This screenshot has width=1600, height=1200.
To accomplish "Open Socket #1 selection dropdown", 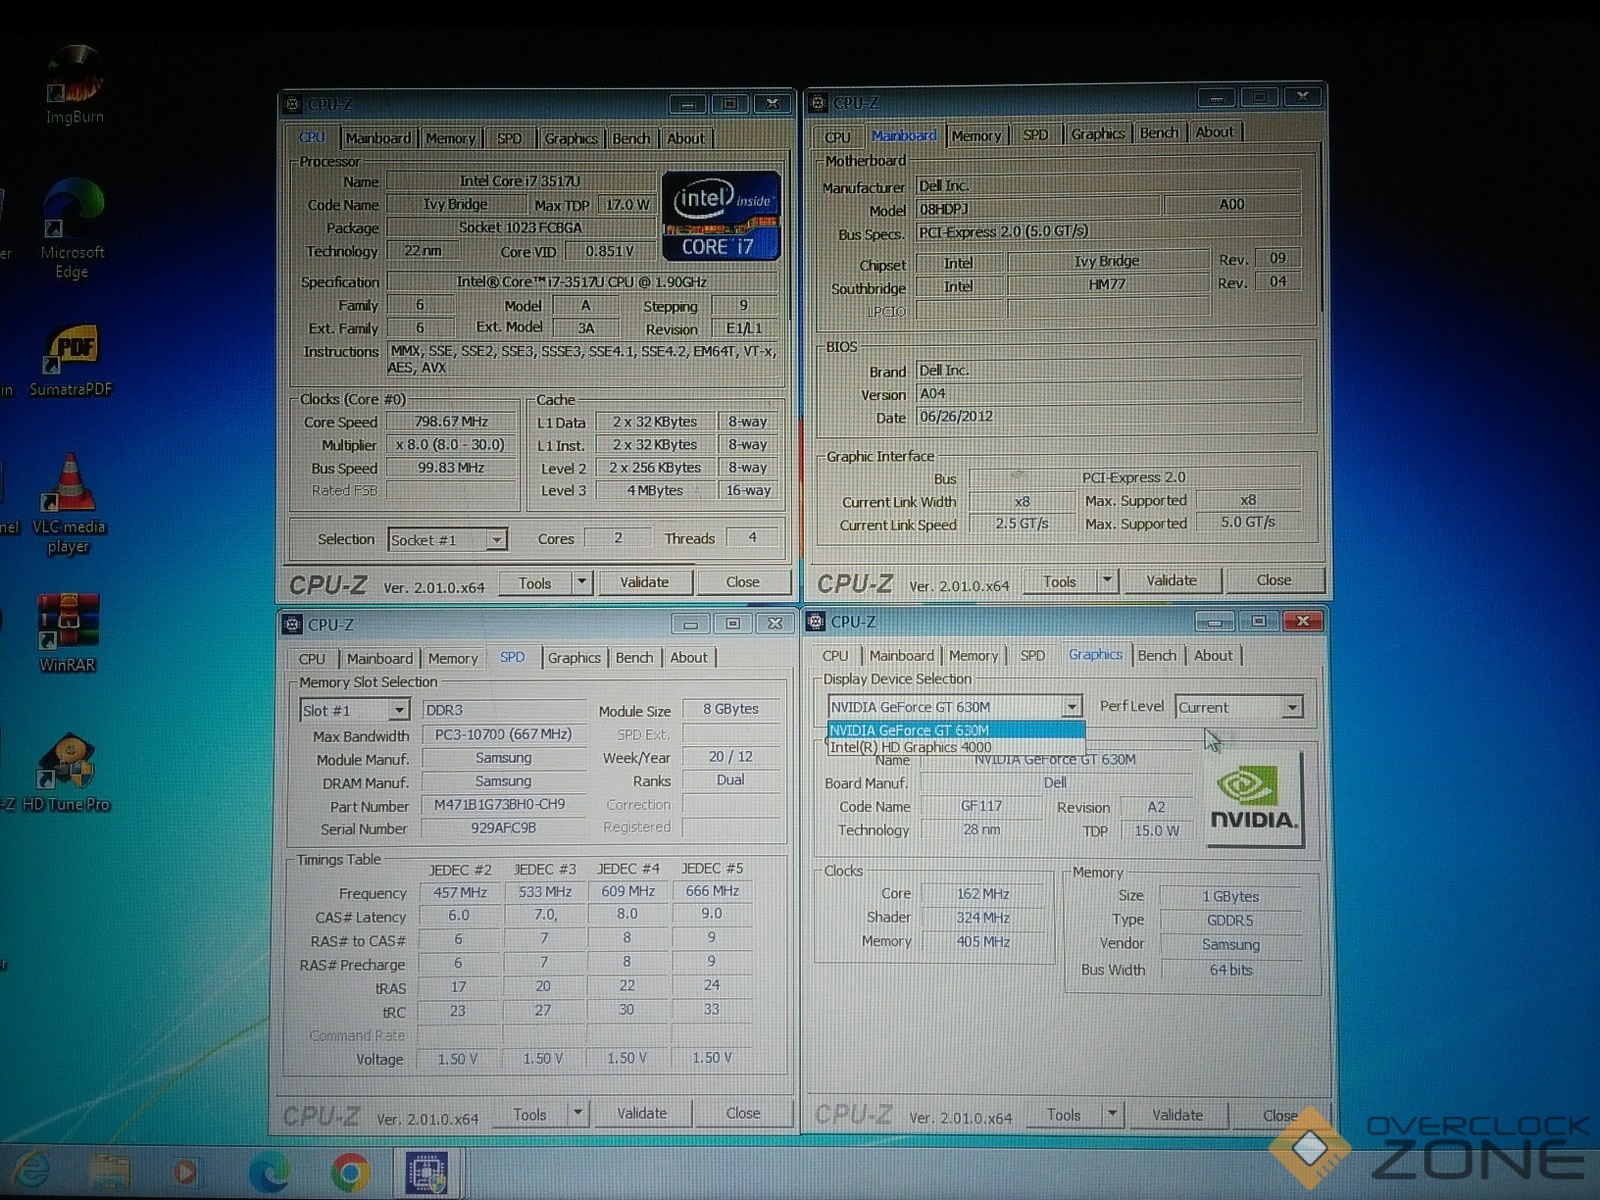I will tap(496, 540).
